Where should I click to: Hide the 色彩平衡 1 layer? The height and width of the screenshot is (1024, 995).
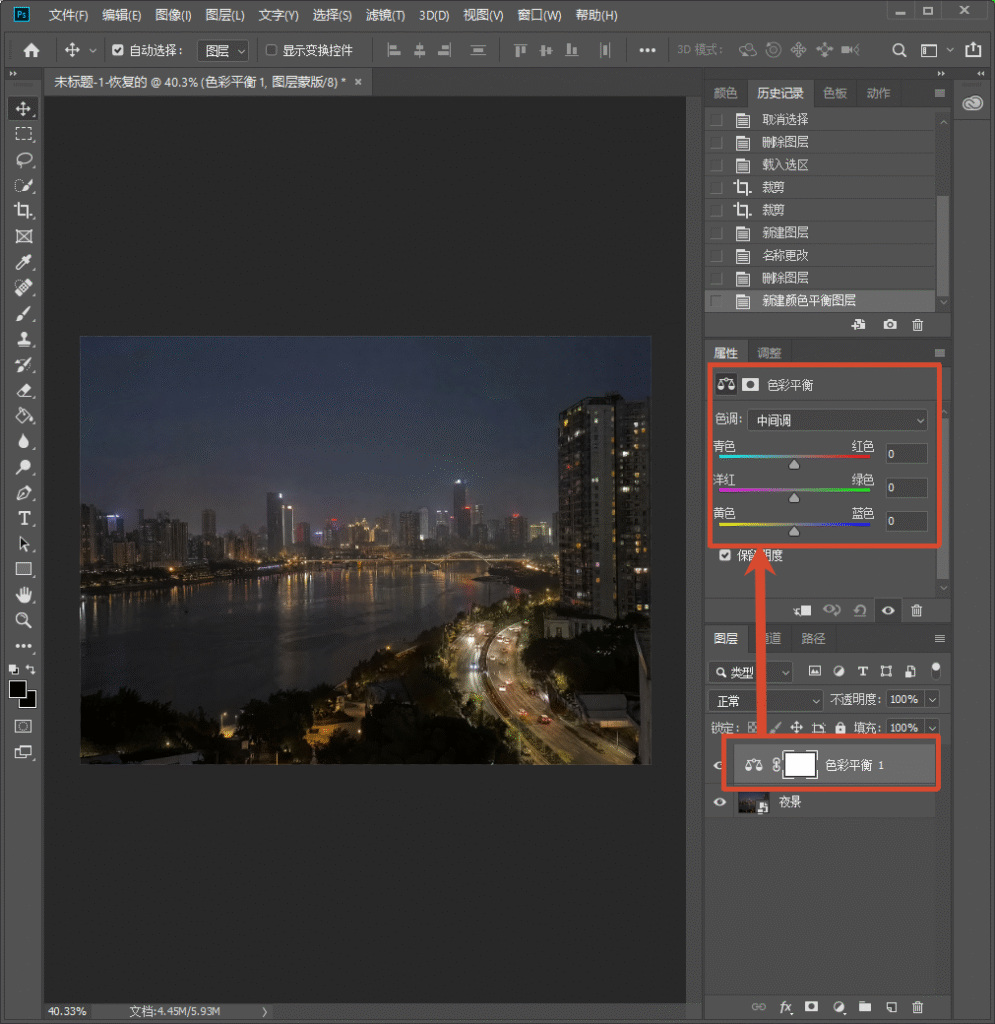pyautogui.click(x=718, y=765)
